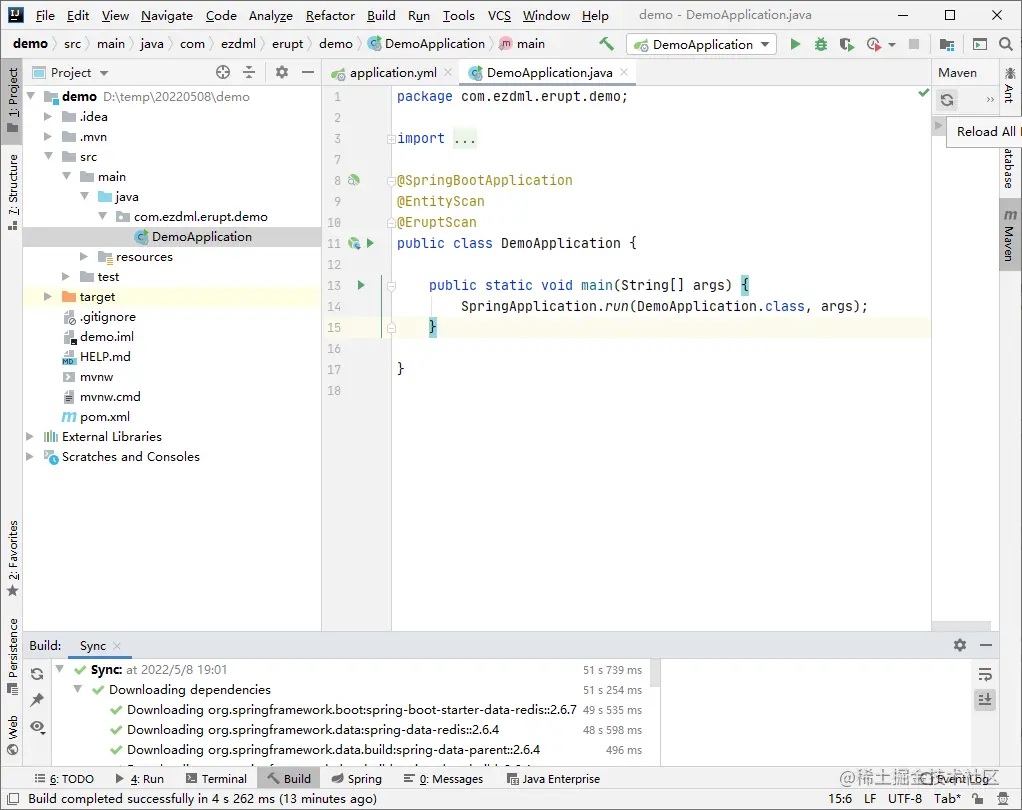Open the VCS menu
Screen dimensions: 1022x810
click(x=499, y=16)
